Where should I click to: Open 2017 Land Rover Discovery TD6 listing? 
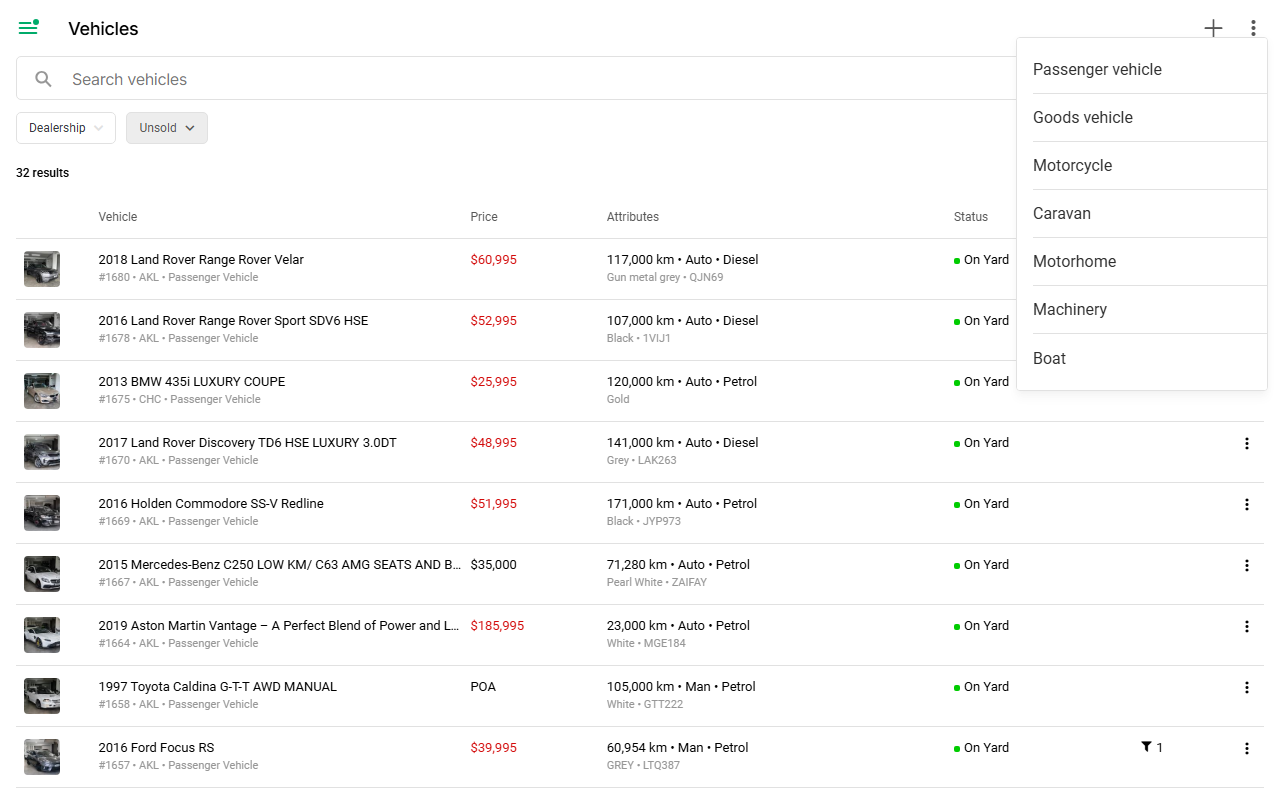247,443
